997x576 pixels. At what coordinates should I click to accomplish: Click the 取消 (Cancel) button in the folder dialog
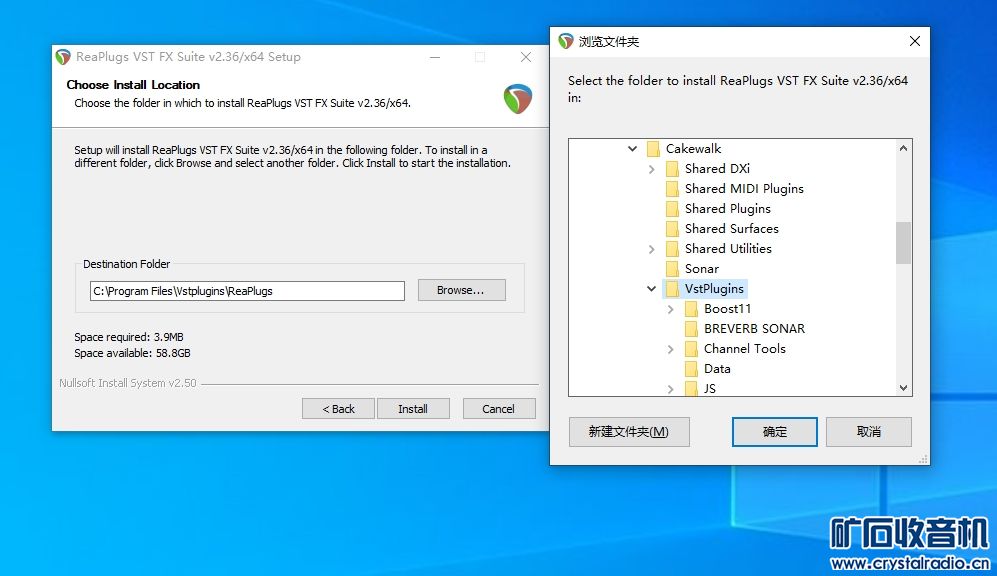(869, 432)
